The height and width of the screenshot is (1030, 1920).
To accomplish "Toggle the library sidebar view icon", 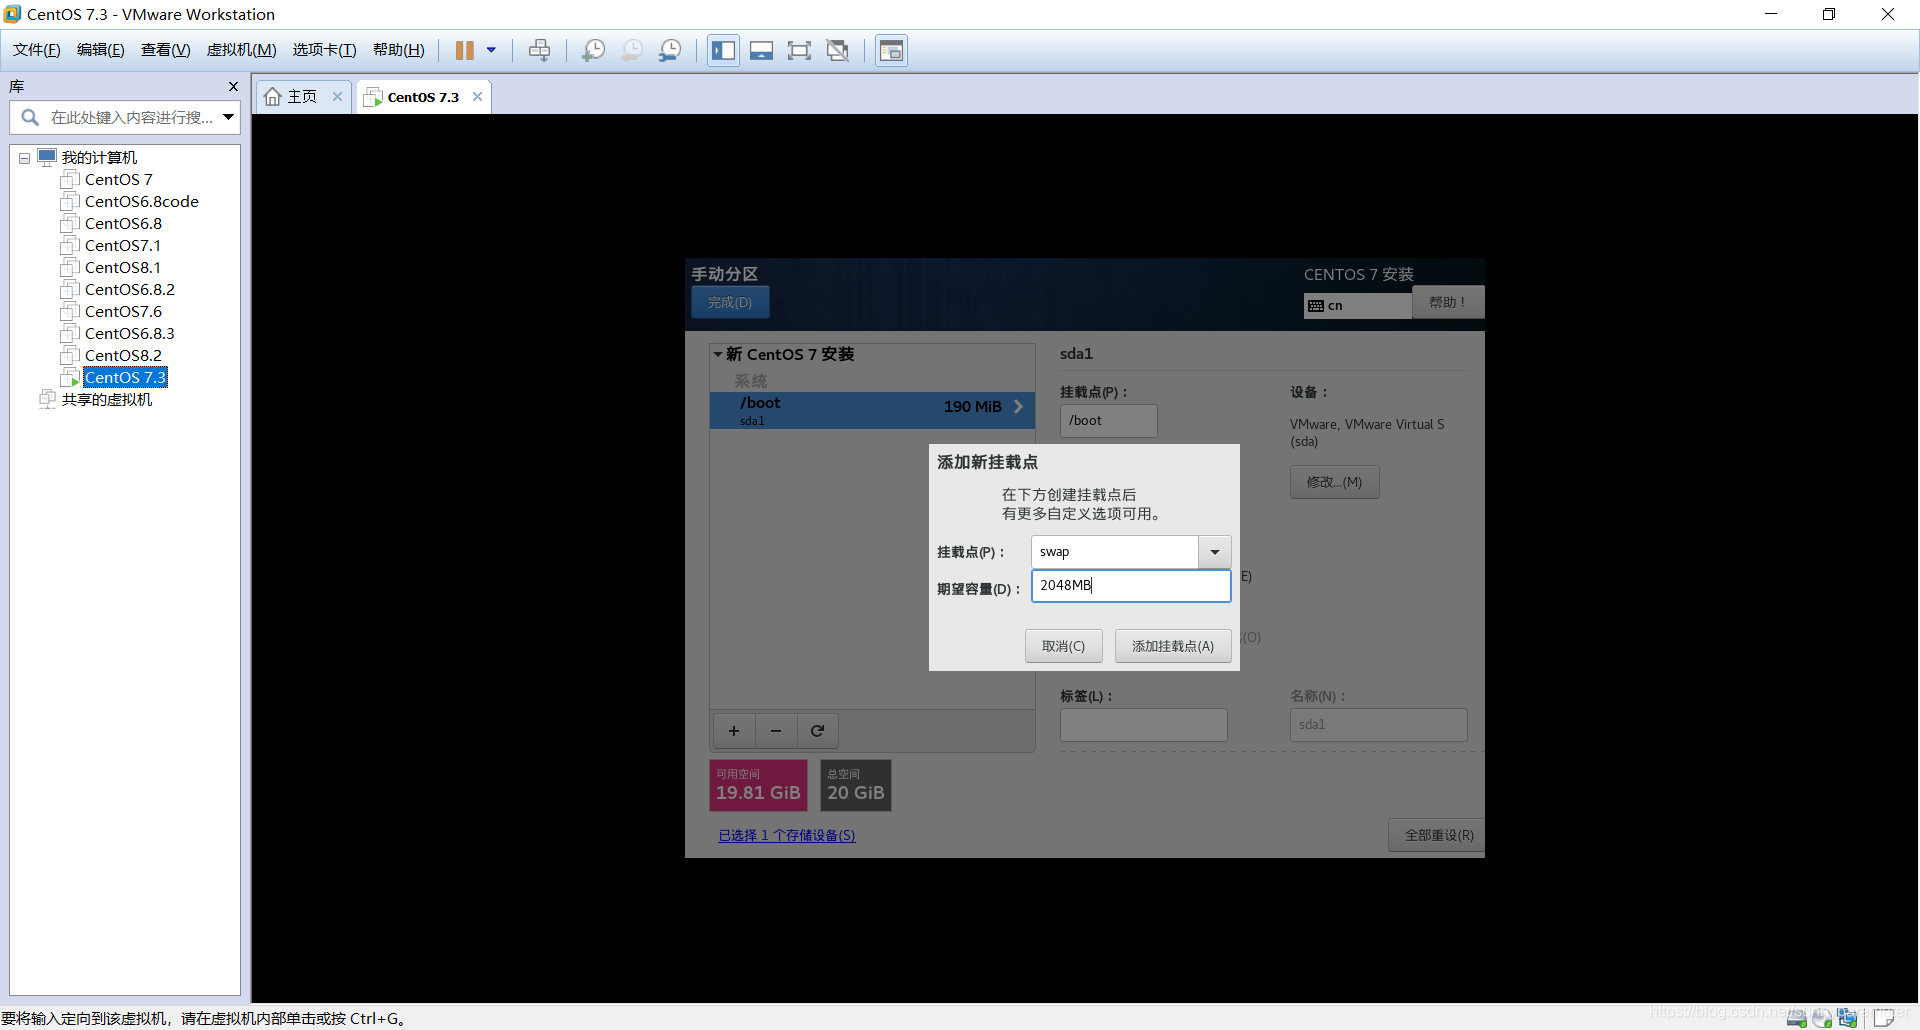I will tap(724, 50).
